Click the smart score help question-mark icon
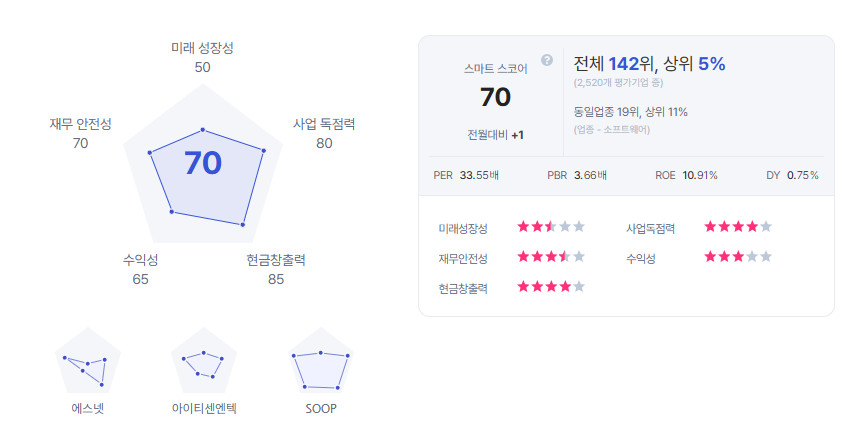The height and width of the screenshot is (426, 843). 547,60
